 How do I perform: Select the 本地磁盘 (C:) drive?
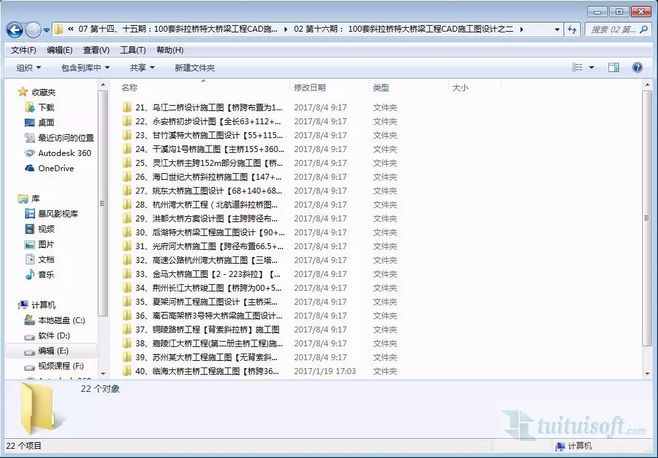(x=61, y=320)
